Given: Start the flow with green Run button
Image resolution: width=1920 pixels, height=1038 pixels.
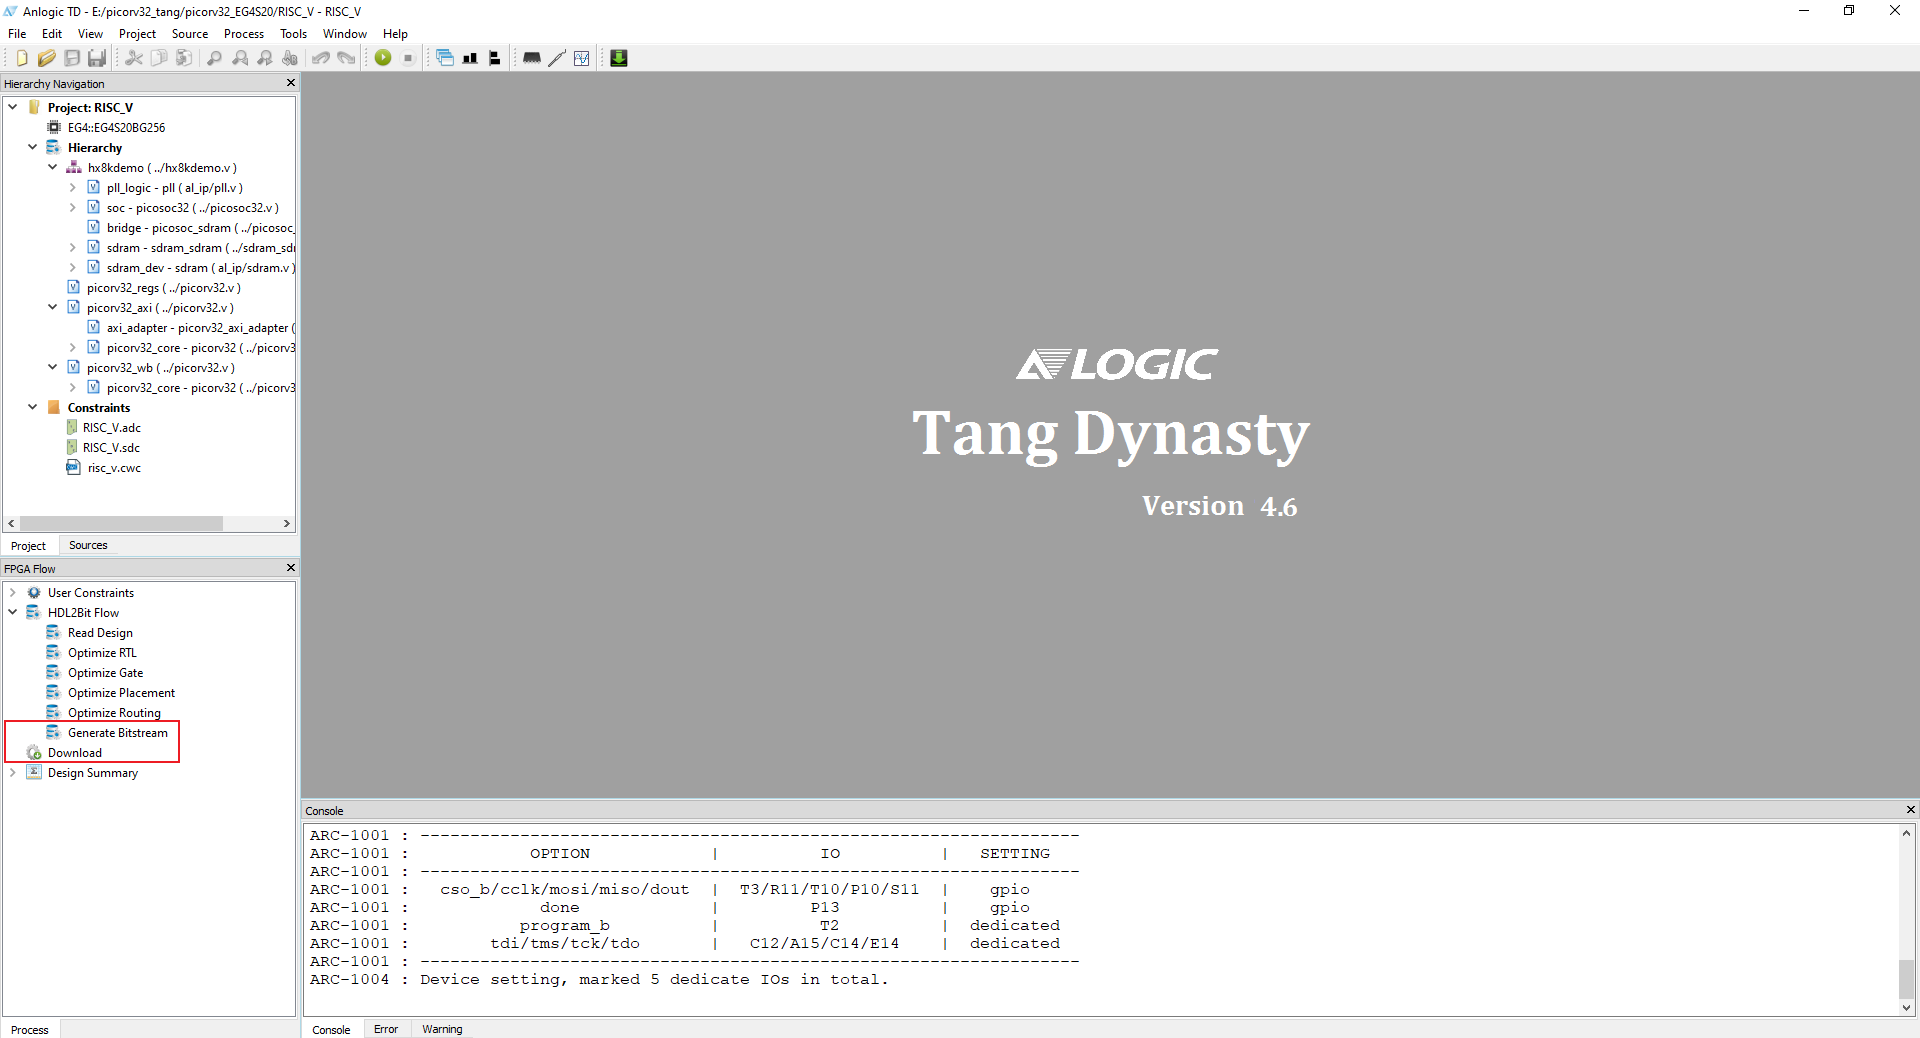Looking at the screenshot, I should pyautogui.click(x=383, y=58).
